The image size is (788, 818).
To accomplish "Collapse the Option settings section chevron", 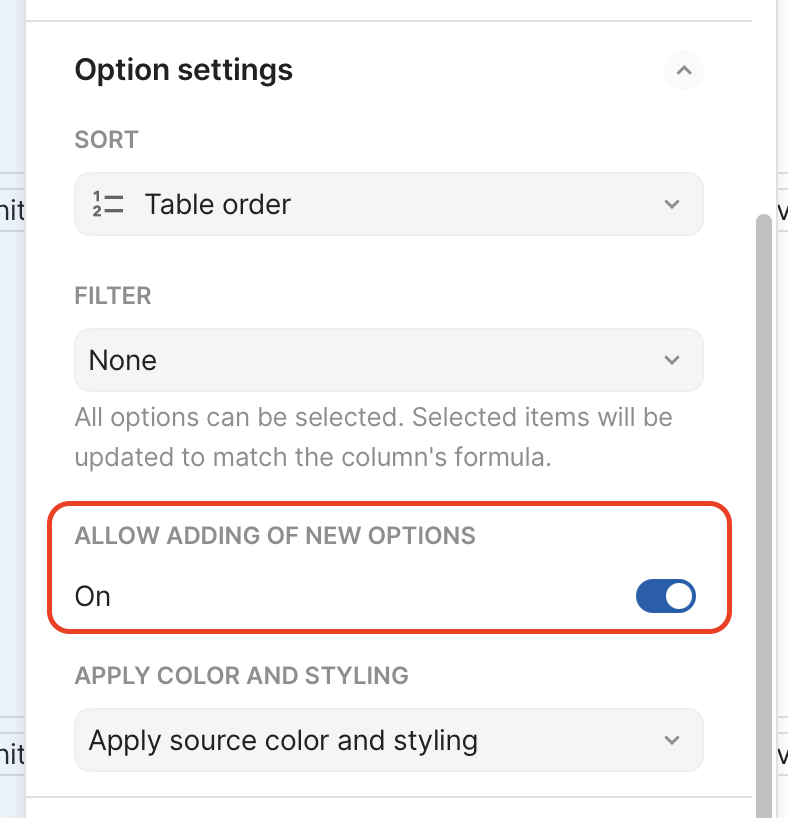I will pyautogui.click(x=684, y=70).
